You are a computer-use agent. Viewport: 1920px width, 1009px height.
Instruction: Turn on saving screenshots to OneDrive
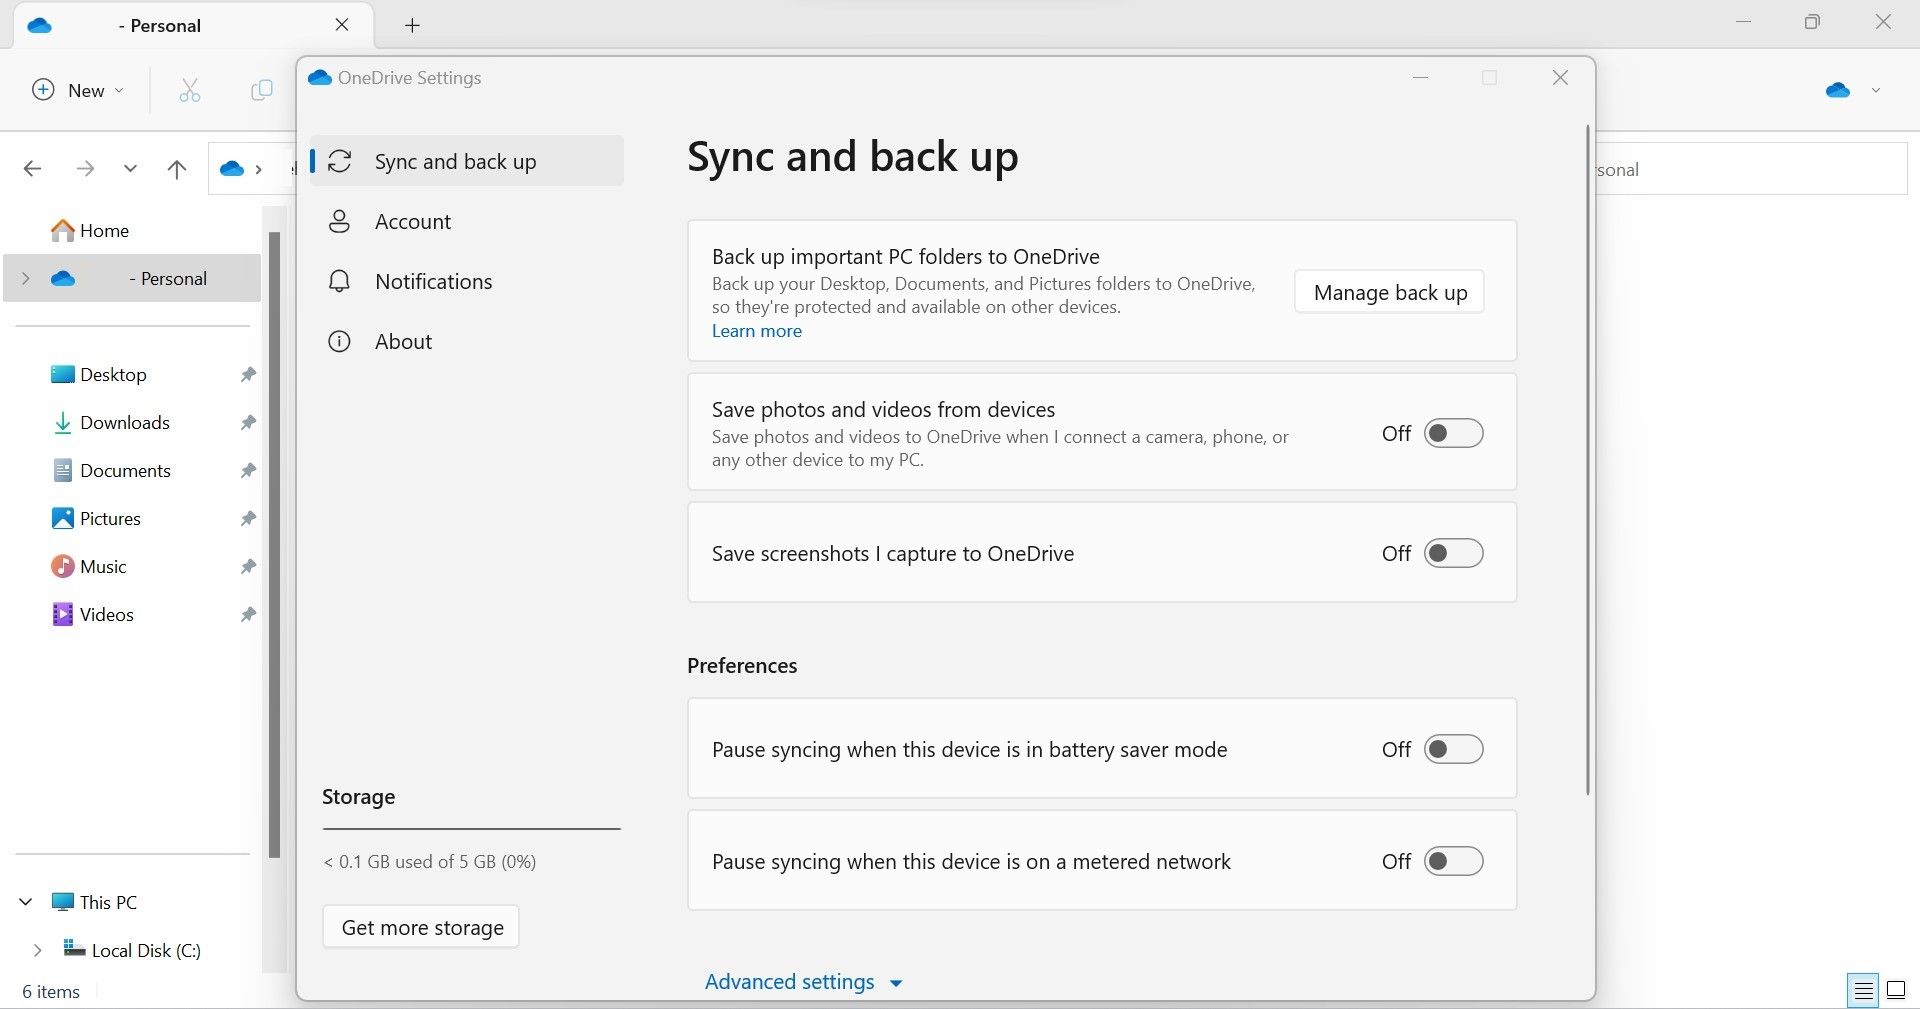click(1453, 553)
